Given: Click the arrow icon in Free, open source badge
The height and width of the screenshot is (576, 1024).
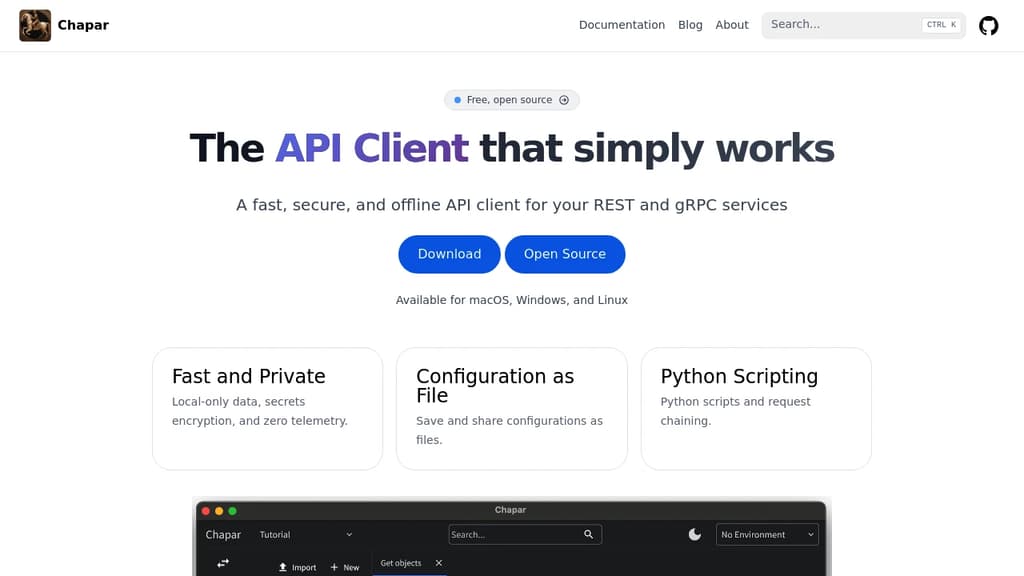Looking at the screenshot, I should pos(564,100).
